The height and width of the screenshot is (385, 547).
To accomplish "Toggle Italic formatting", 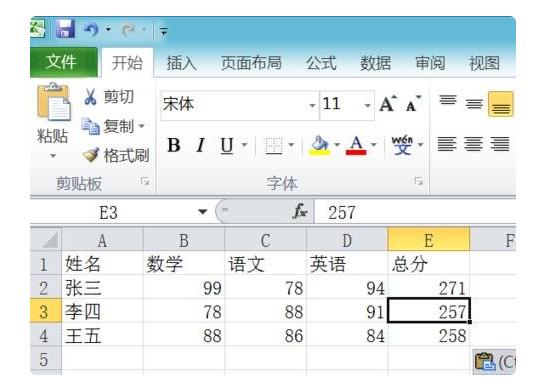I will [201, 145].
